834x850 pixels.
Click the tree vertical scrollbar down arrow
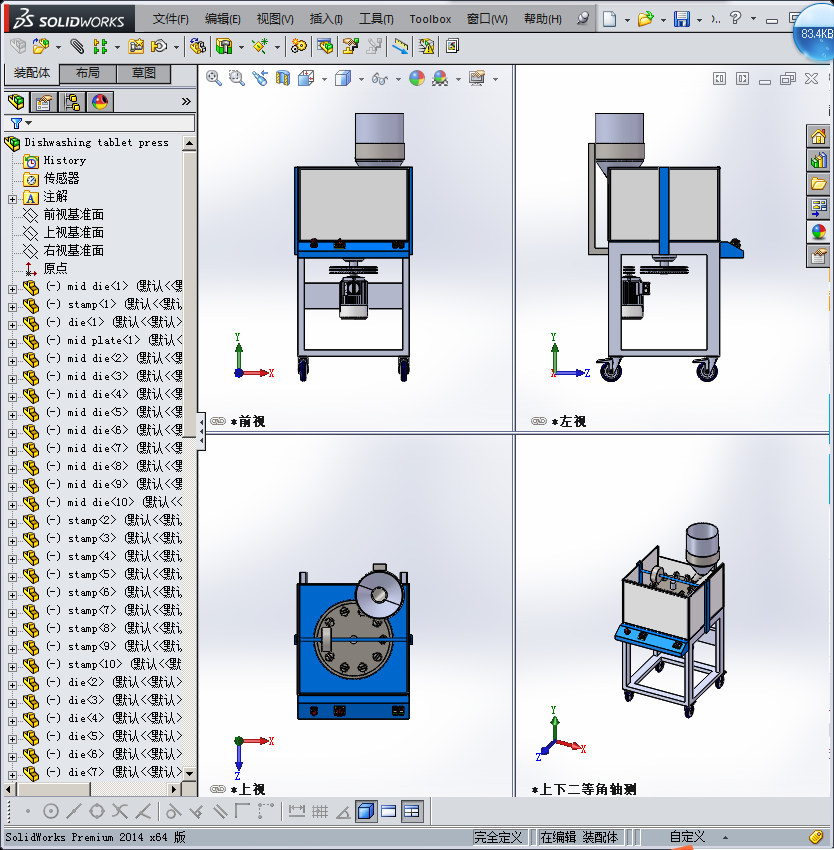[189, 773]
